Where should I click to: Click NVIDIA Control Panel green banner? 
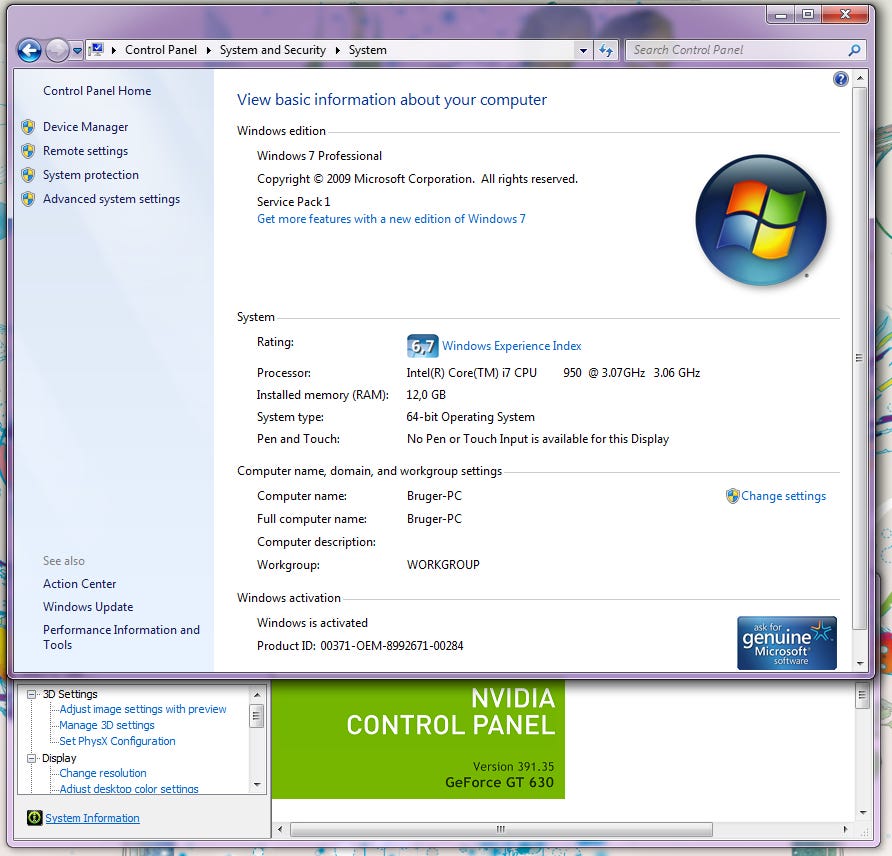pos(418,740)
